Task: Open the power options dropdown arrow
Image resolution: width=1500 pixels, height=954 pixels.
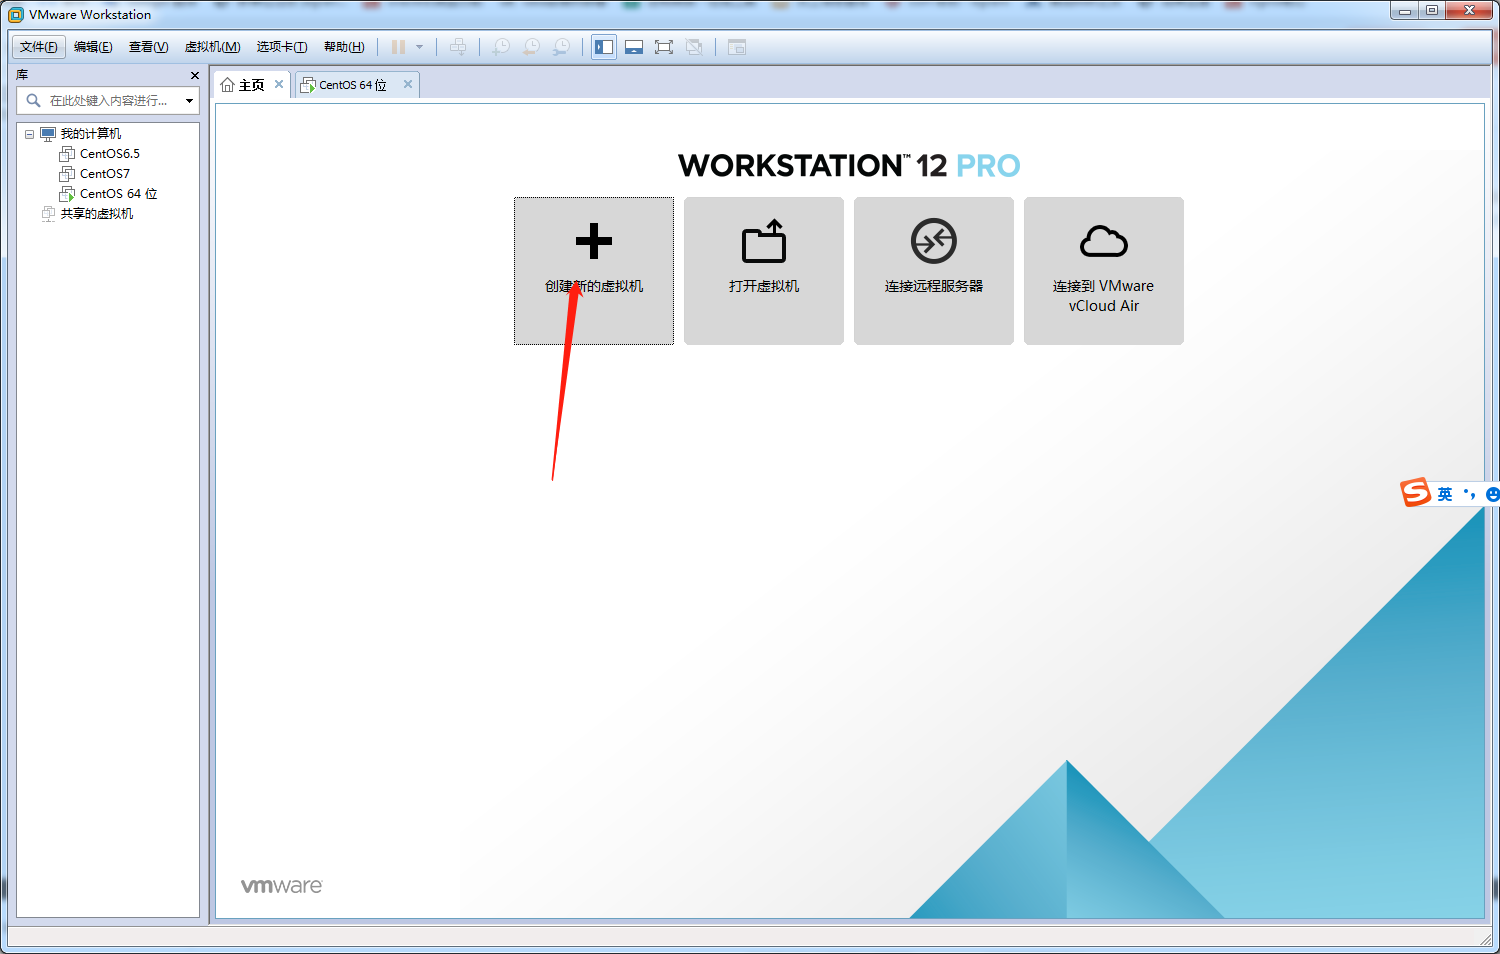Action: (x=419, y=47)
